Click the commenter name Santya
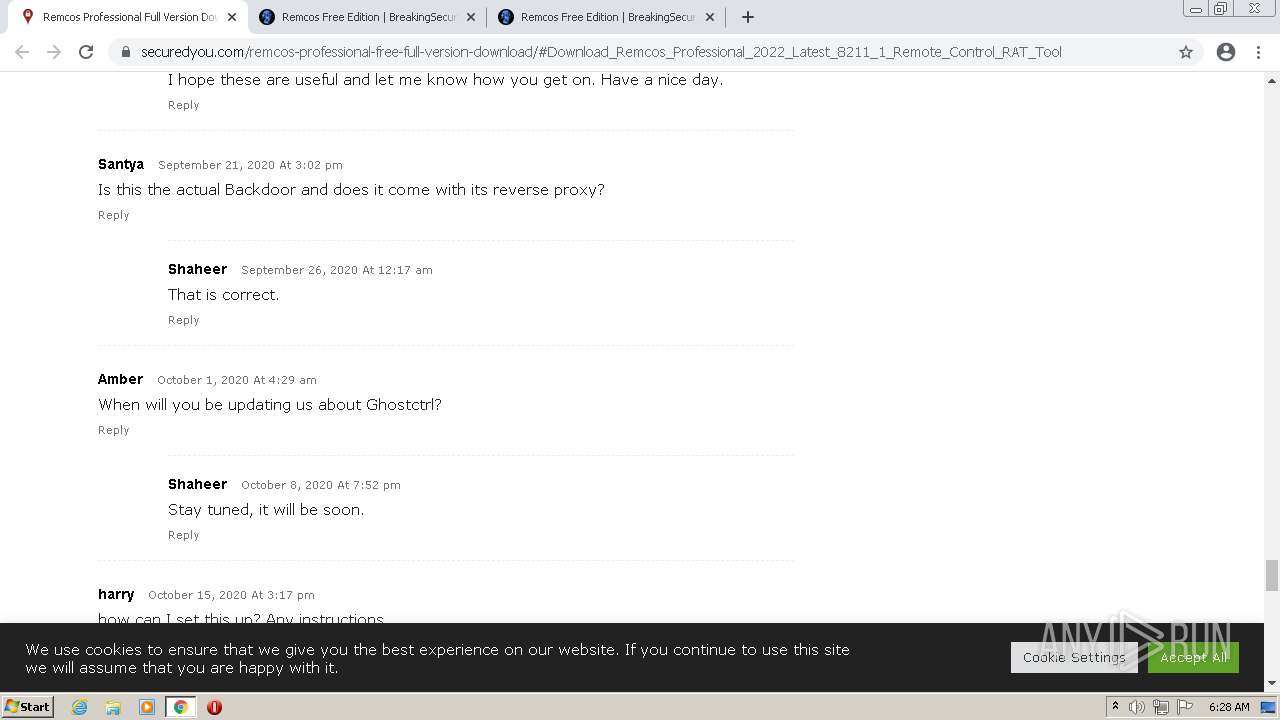 [x=121, y=164]
